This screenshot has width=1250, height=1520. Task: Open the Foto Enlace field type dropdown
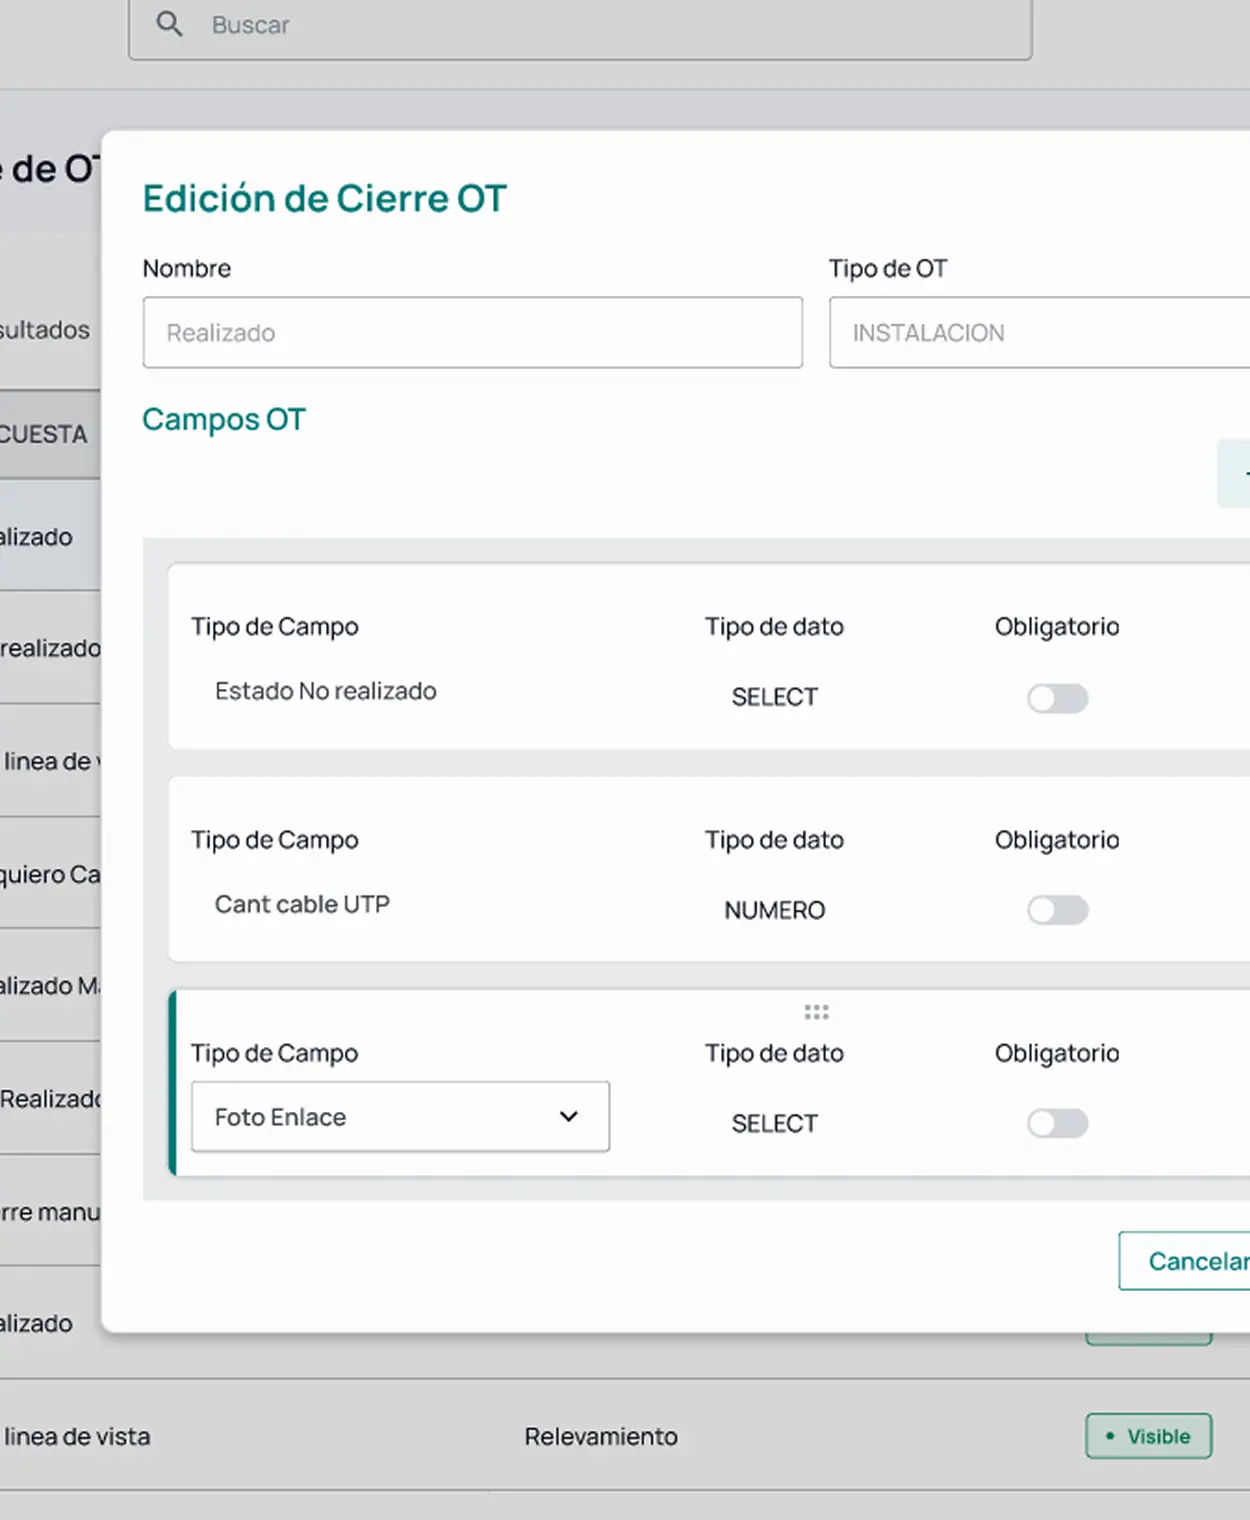point(400,1116)
